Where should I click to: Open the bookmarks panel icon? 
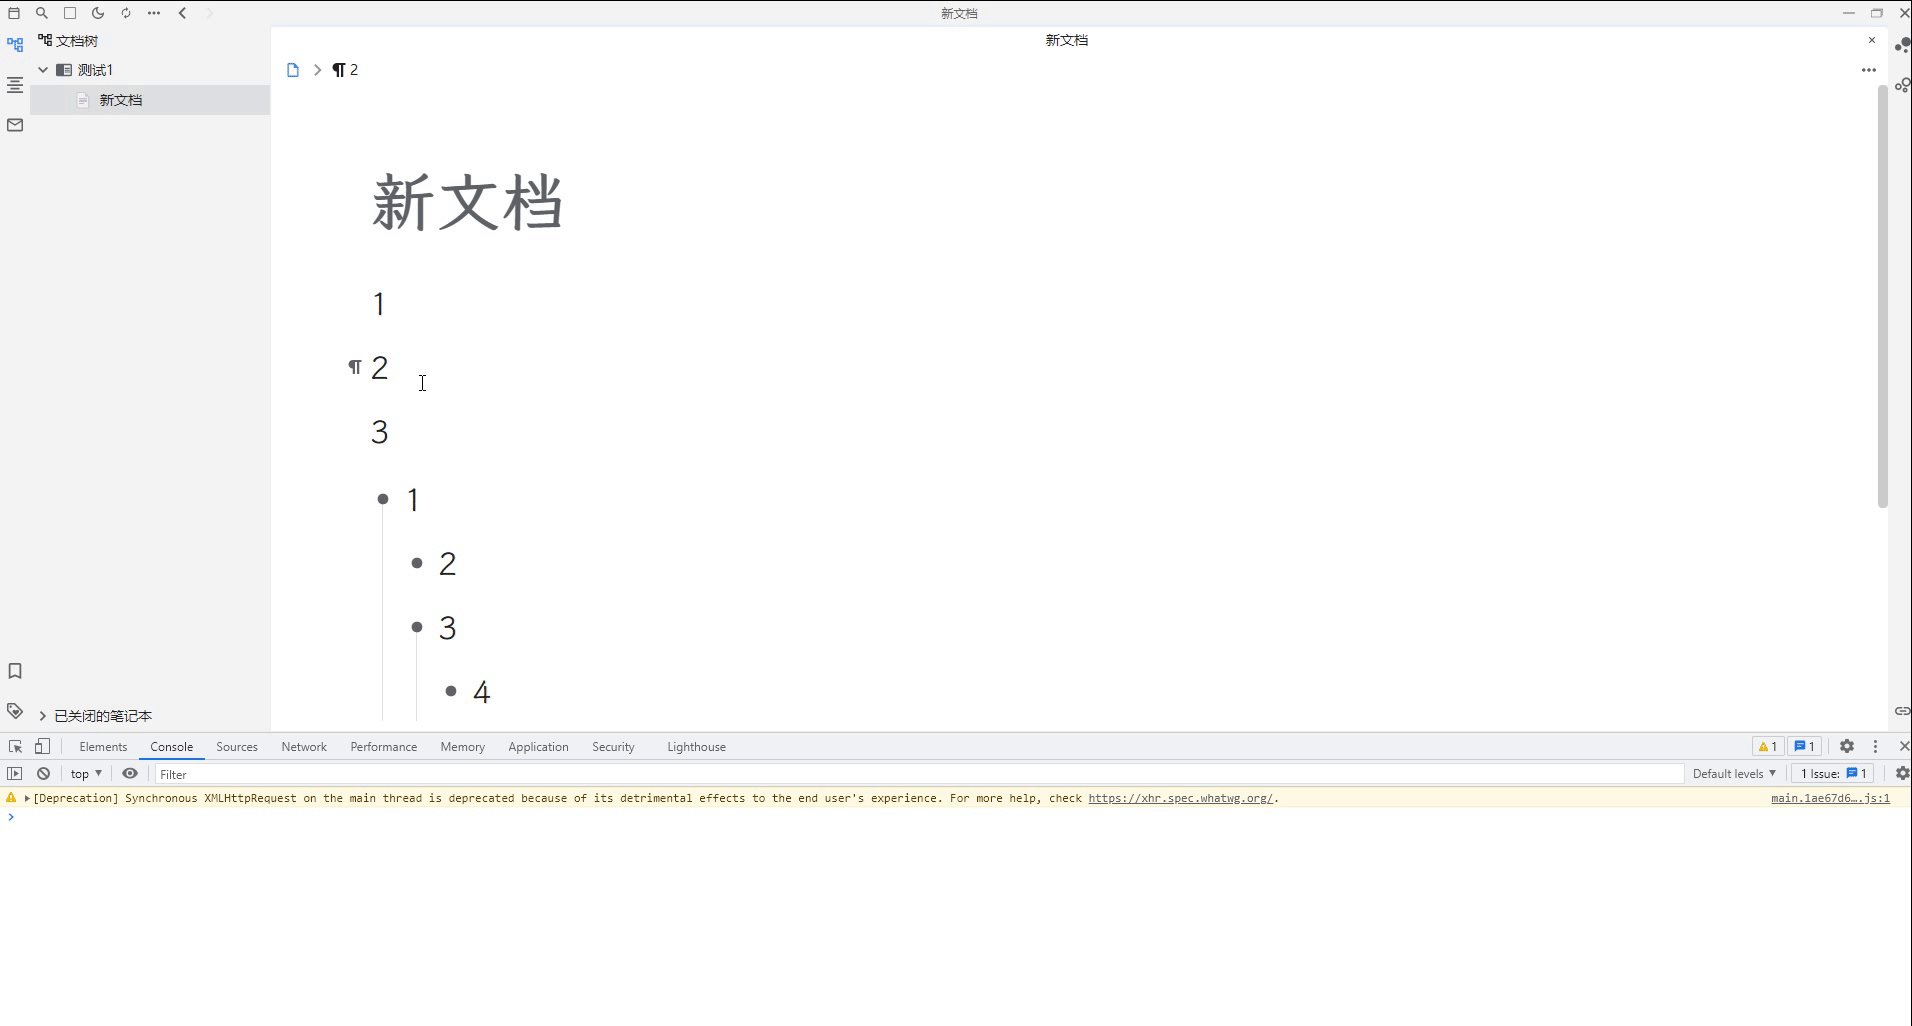pyautogui.click(x=14, y=671)
